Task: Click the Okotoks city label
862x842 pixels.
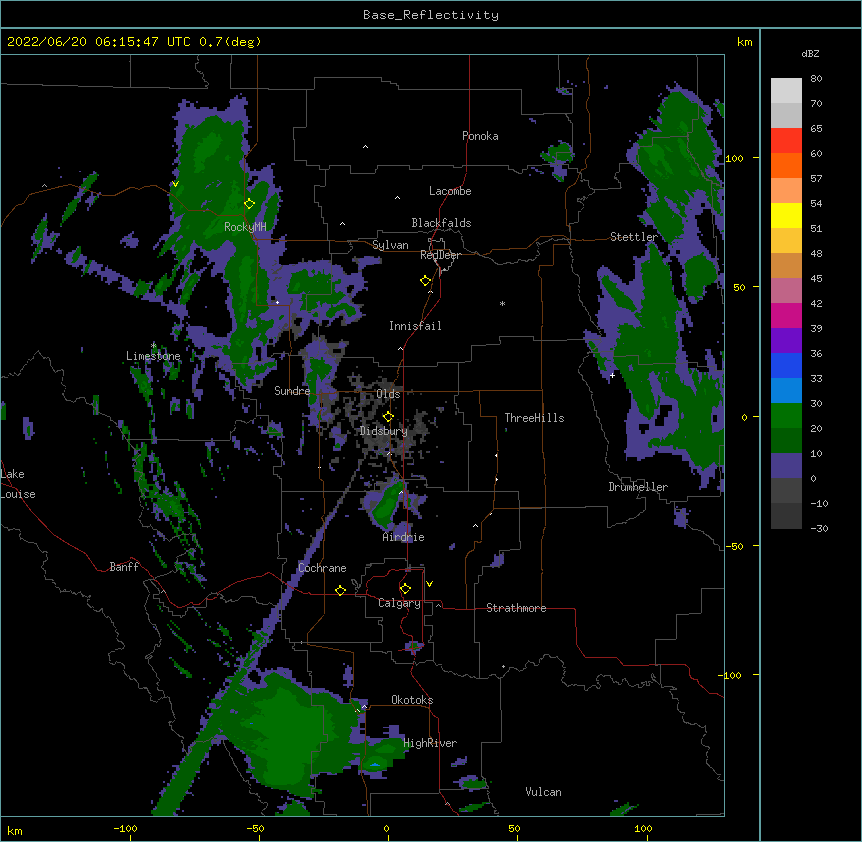Action: (412, 700)
